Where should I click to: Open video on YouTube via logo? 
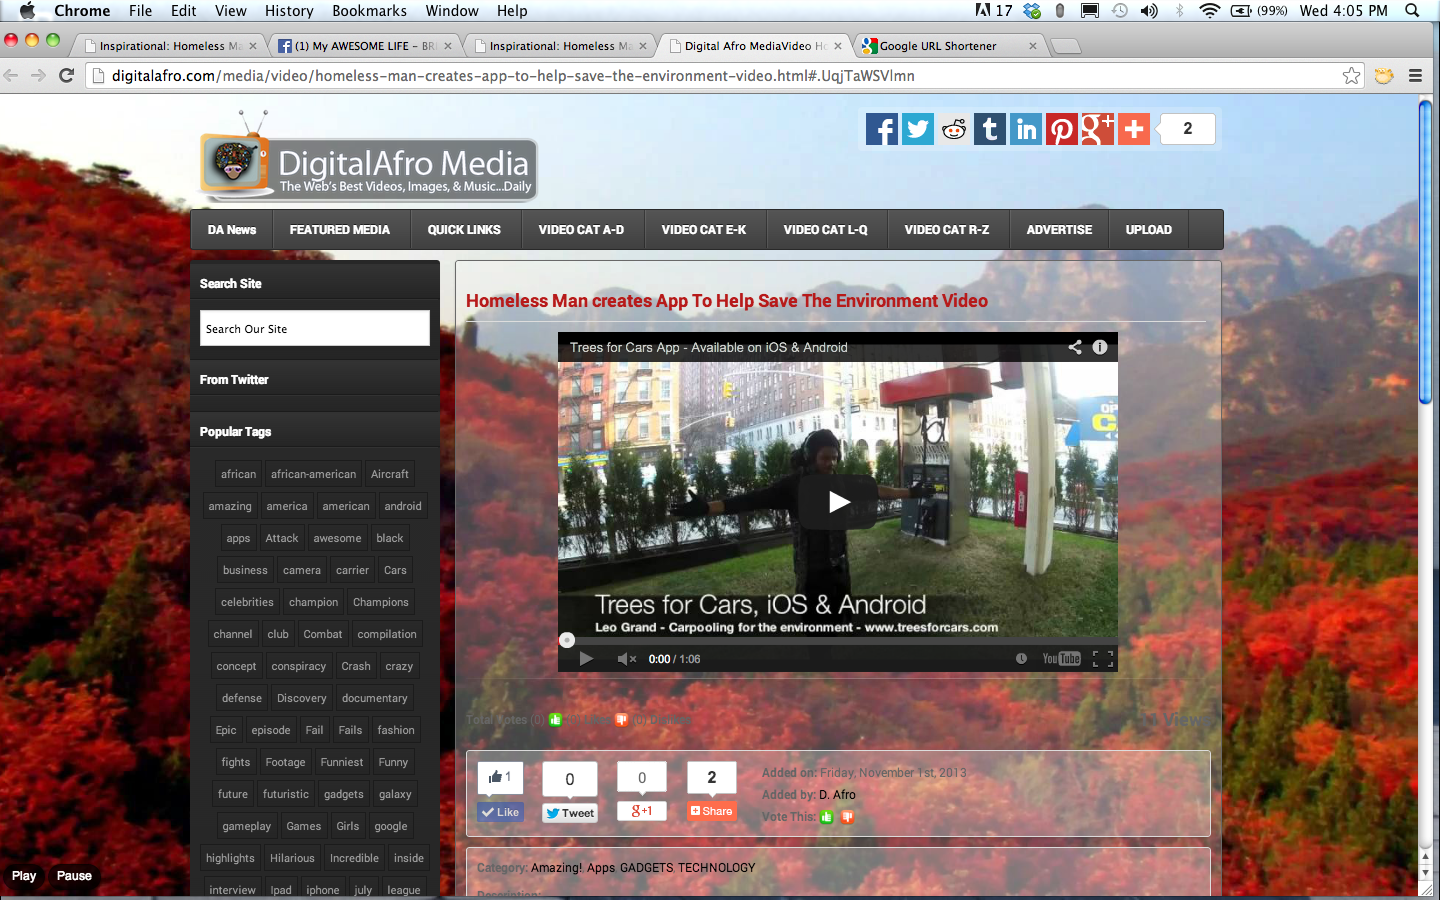tap(1061, 658)
